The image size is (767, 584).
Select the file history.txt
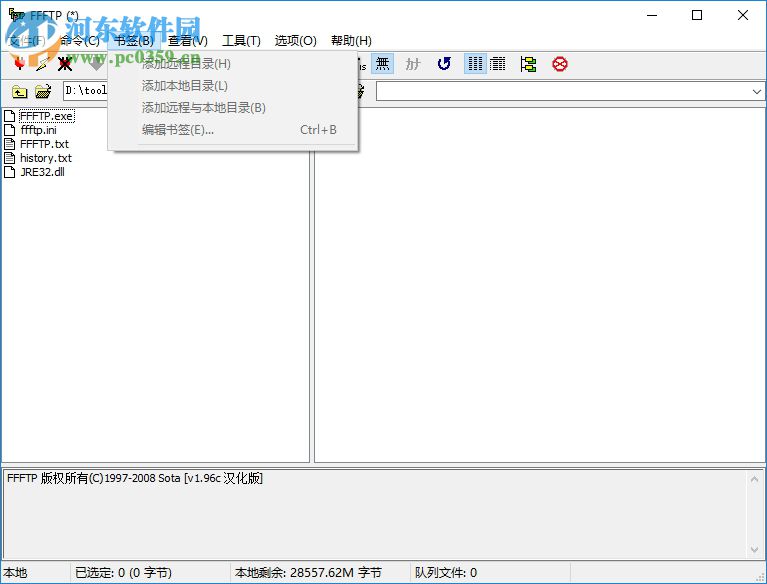[46, 158]
